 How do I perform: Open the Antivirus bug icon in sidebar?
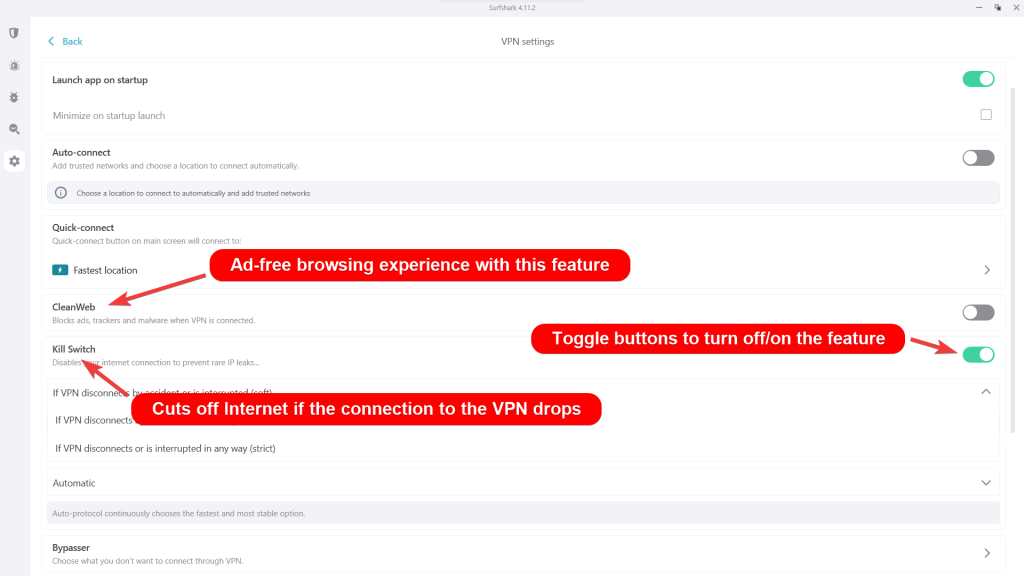(x=14, y=97)
